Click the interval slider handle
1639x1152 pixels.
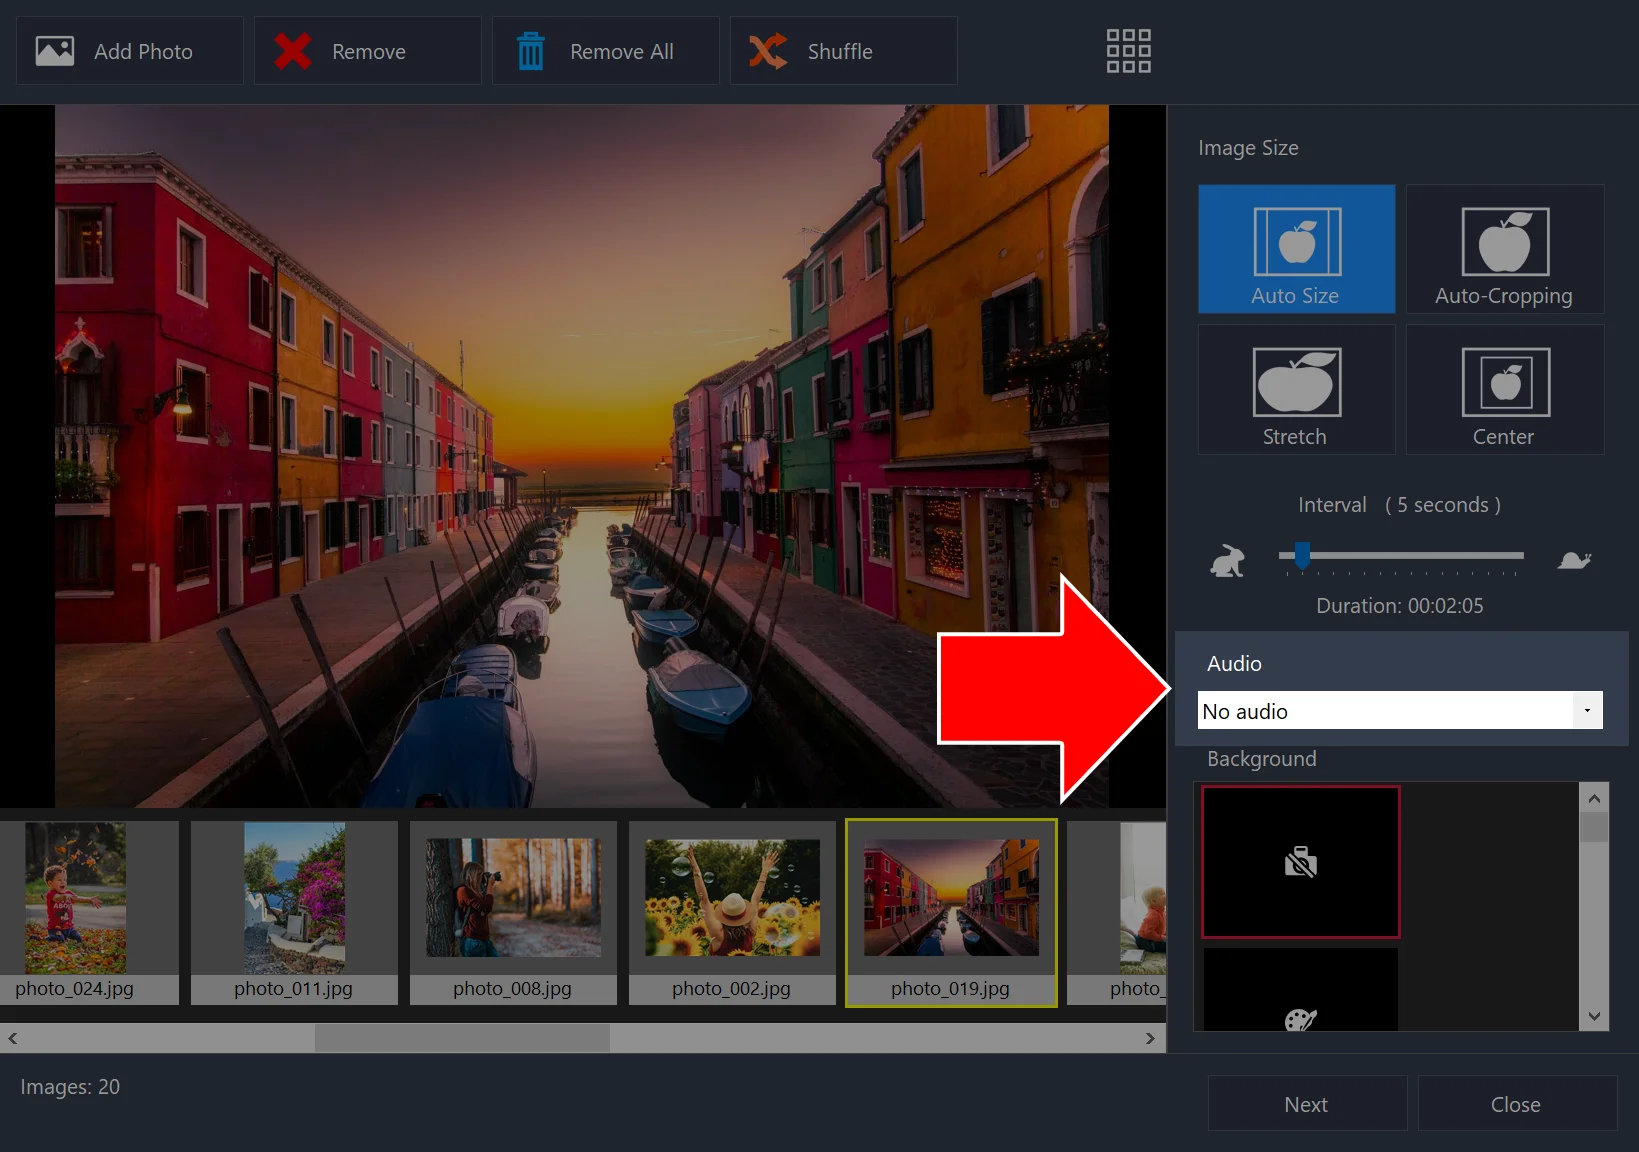click(1302, 555)
